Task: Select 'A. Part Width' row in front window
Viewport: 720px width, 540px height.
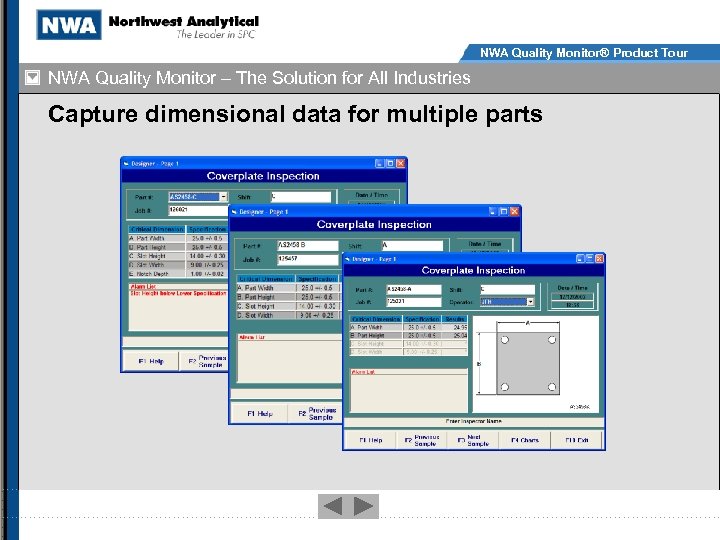Action: pos(409,327)
